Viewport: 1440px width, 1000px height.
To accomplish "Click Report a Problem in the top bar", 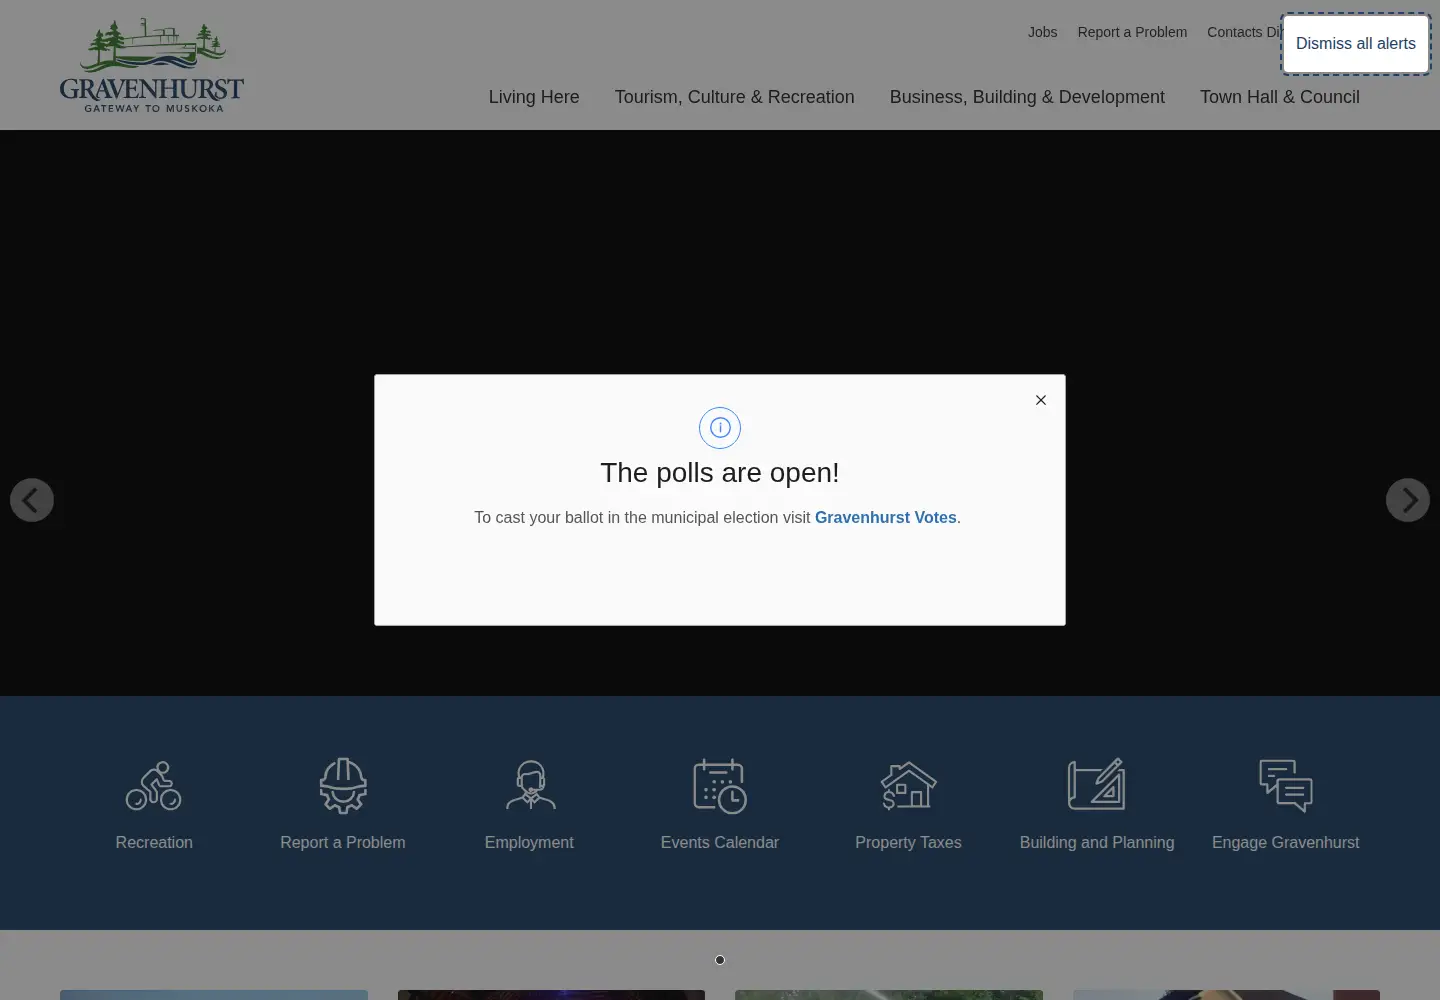I will (x=1132, y=32).
